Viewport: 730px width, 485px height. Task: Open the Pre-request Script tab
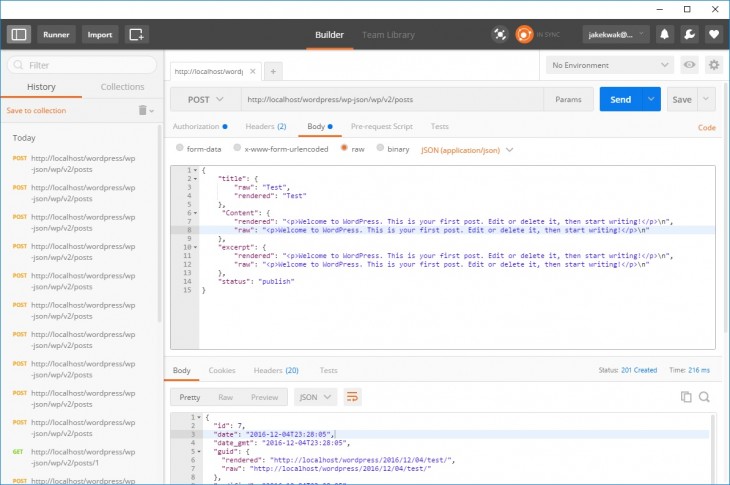[381, 127]
